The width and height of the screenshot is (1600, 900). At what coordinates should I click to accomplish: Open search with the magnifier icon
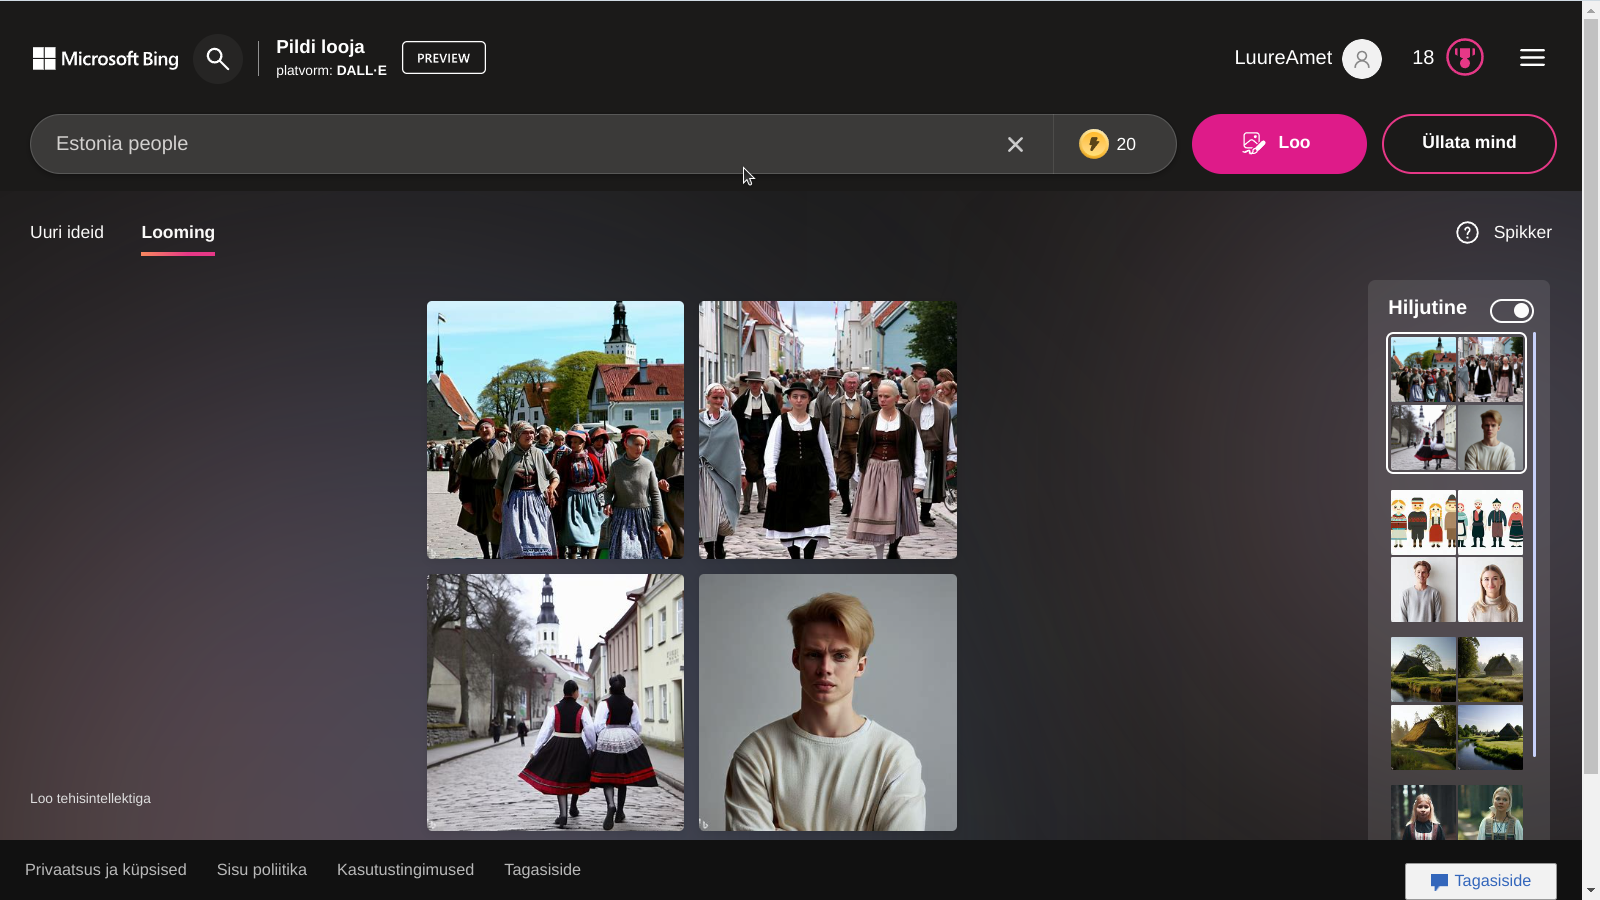coord(217,59)
